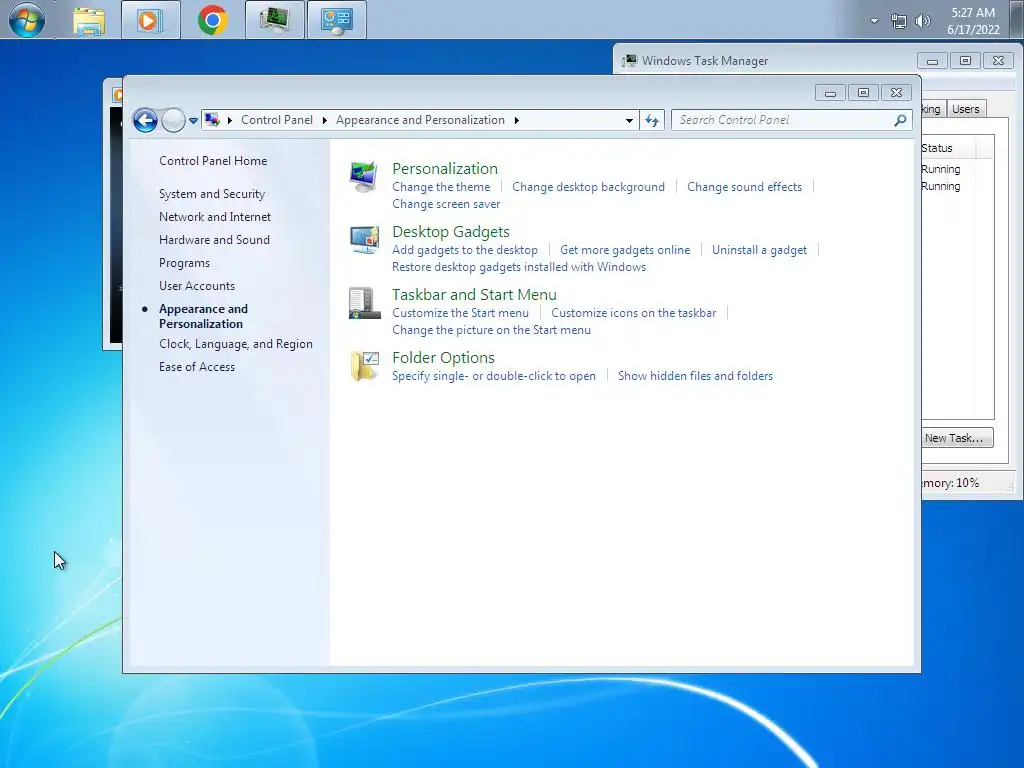Click Change the picture on the Start menu
The width and height of the screenshot is (1024, 768).
click(x=491, y=330)
